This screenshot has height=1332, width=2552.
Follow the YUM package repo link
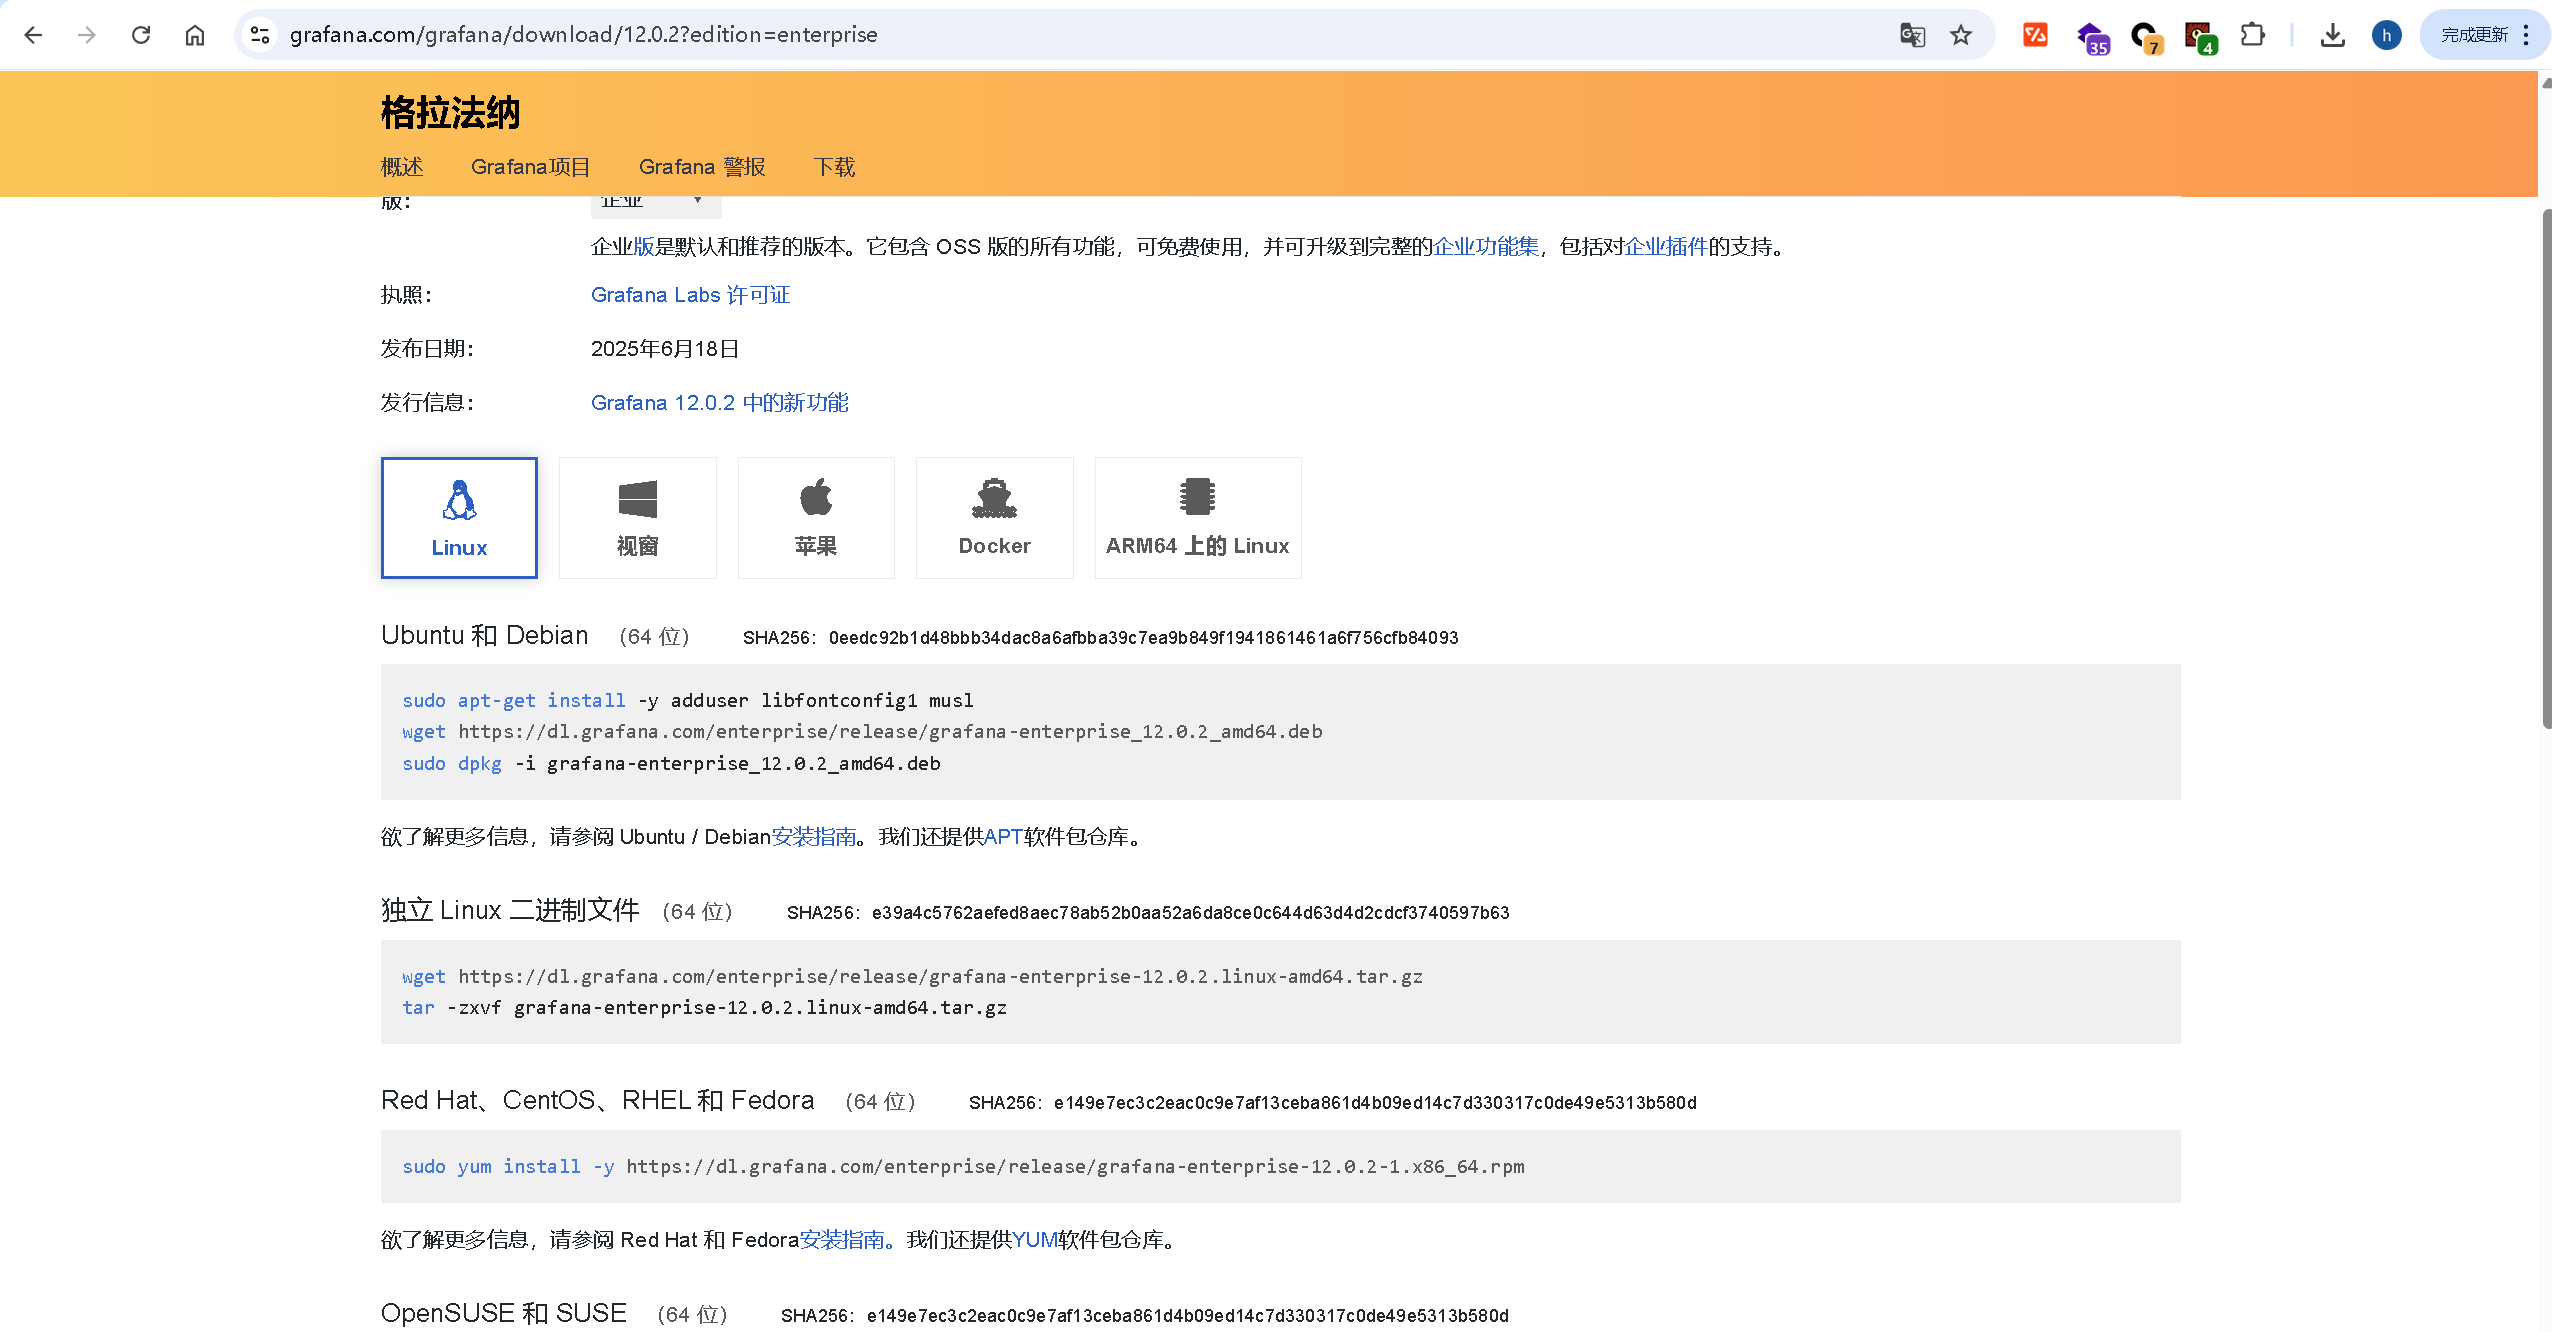click(x=1035, y=1240)
